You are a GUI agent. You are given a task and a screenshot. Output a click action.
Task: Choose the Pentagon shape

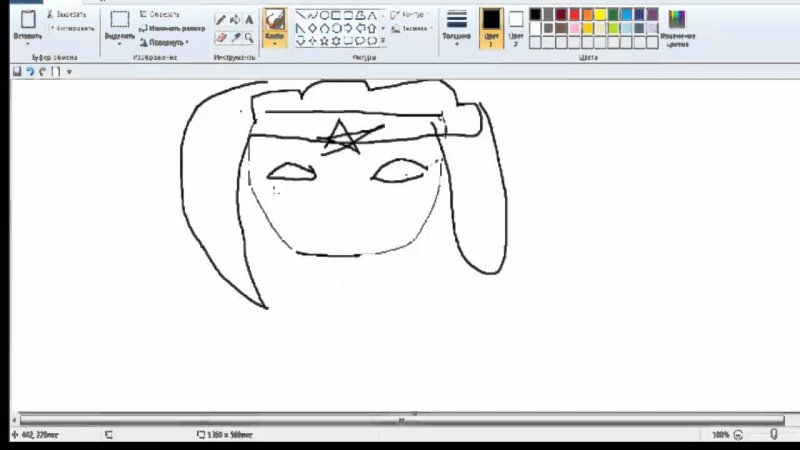click(324, 28)
